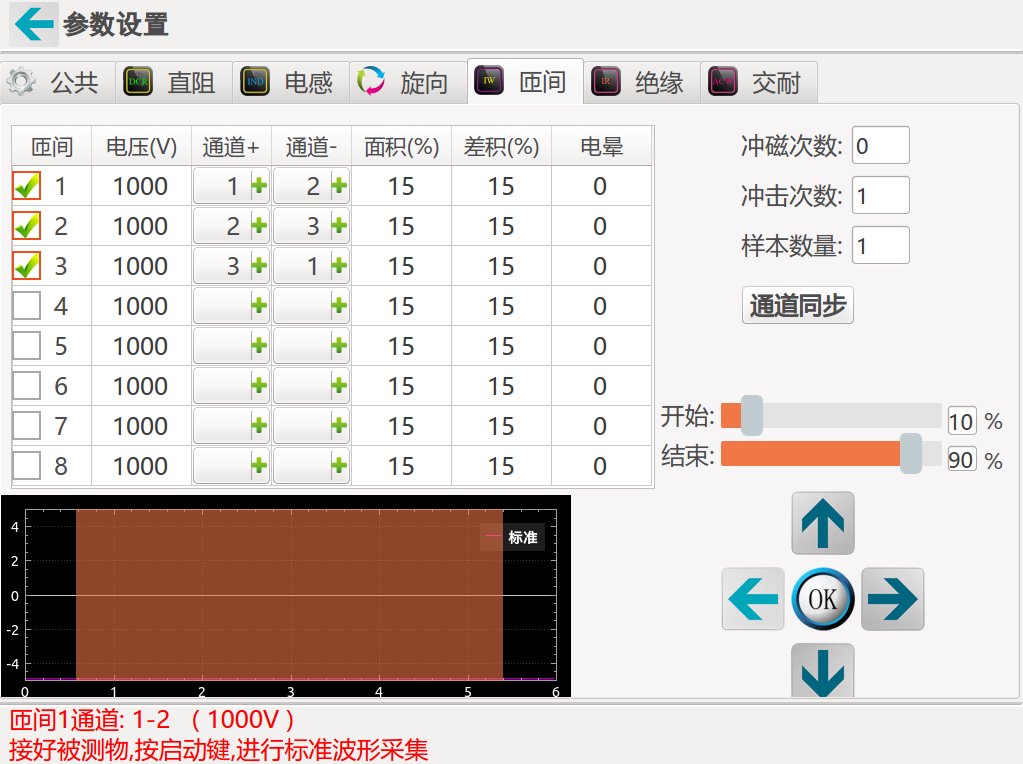Switch to the 绝缘 tab
This screenshot has width=1023, height=764.
coord(642,82)
